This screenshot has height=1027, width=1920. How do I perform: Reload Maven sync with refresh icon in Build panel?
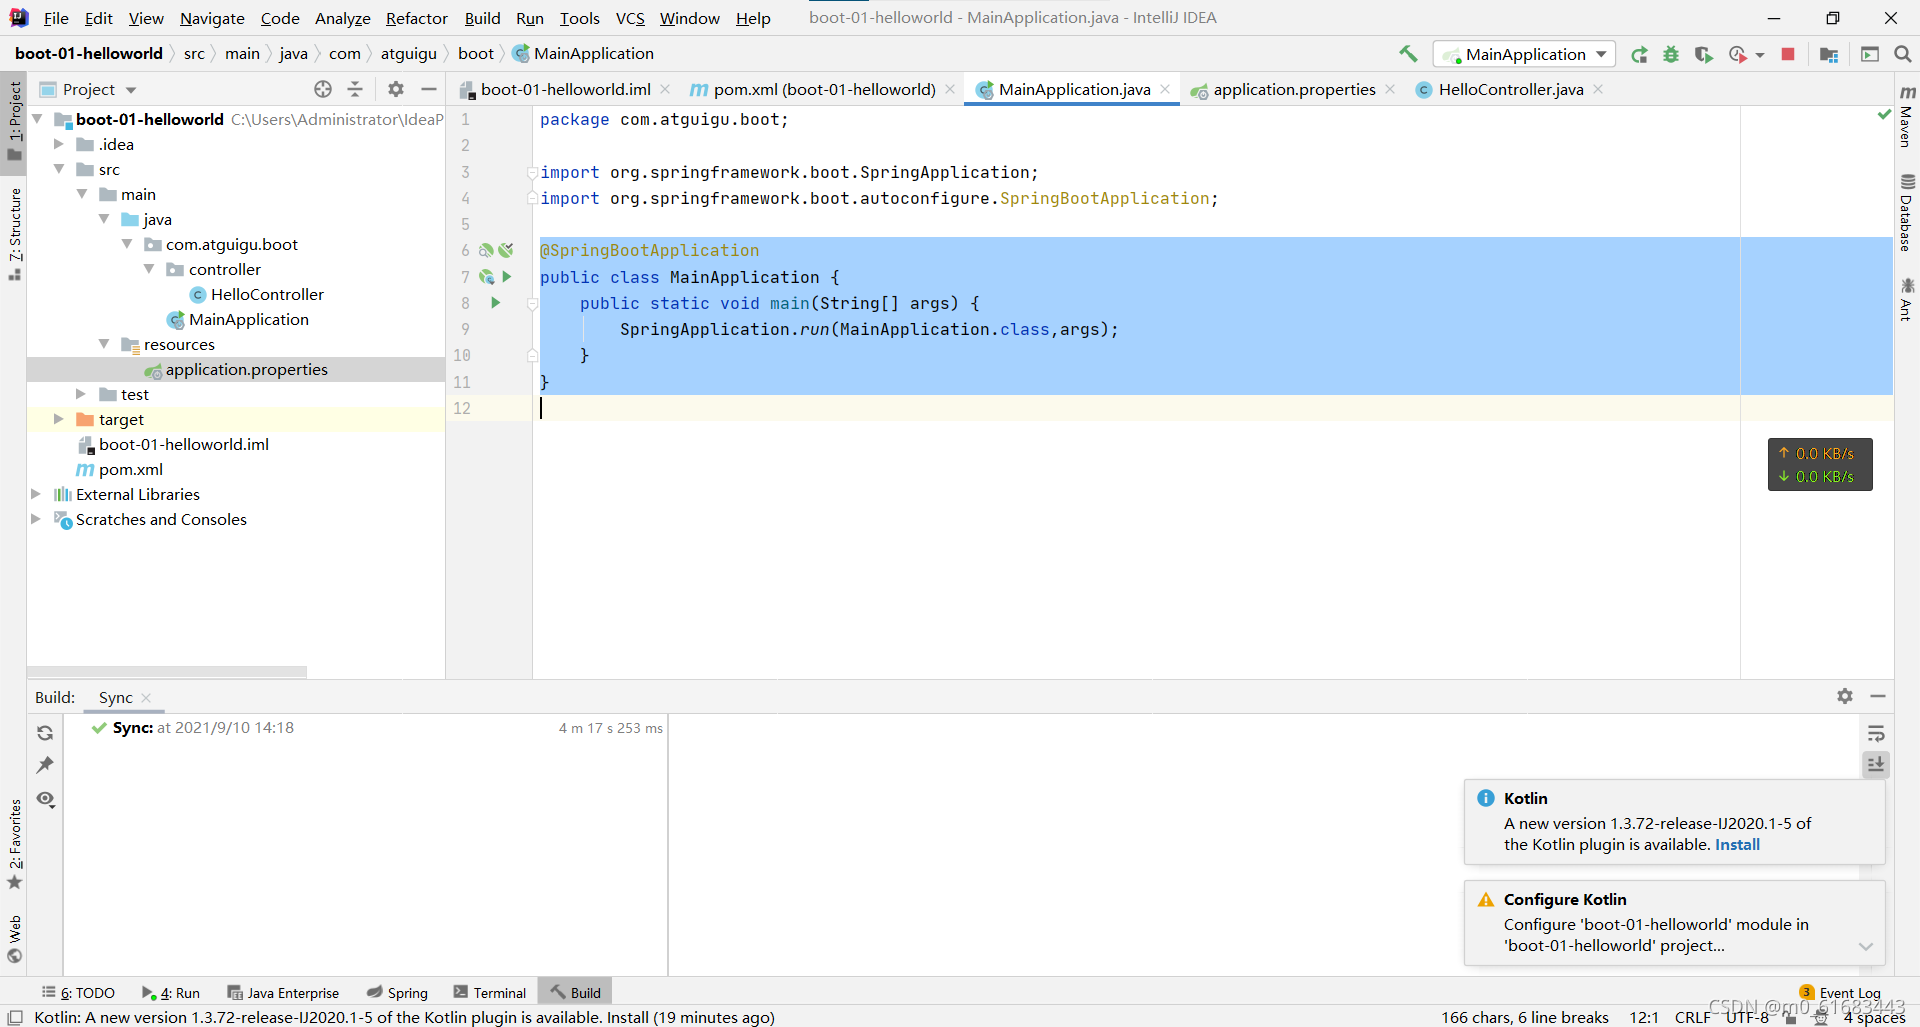(x=45, y=733)
